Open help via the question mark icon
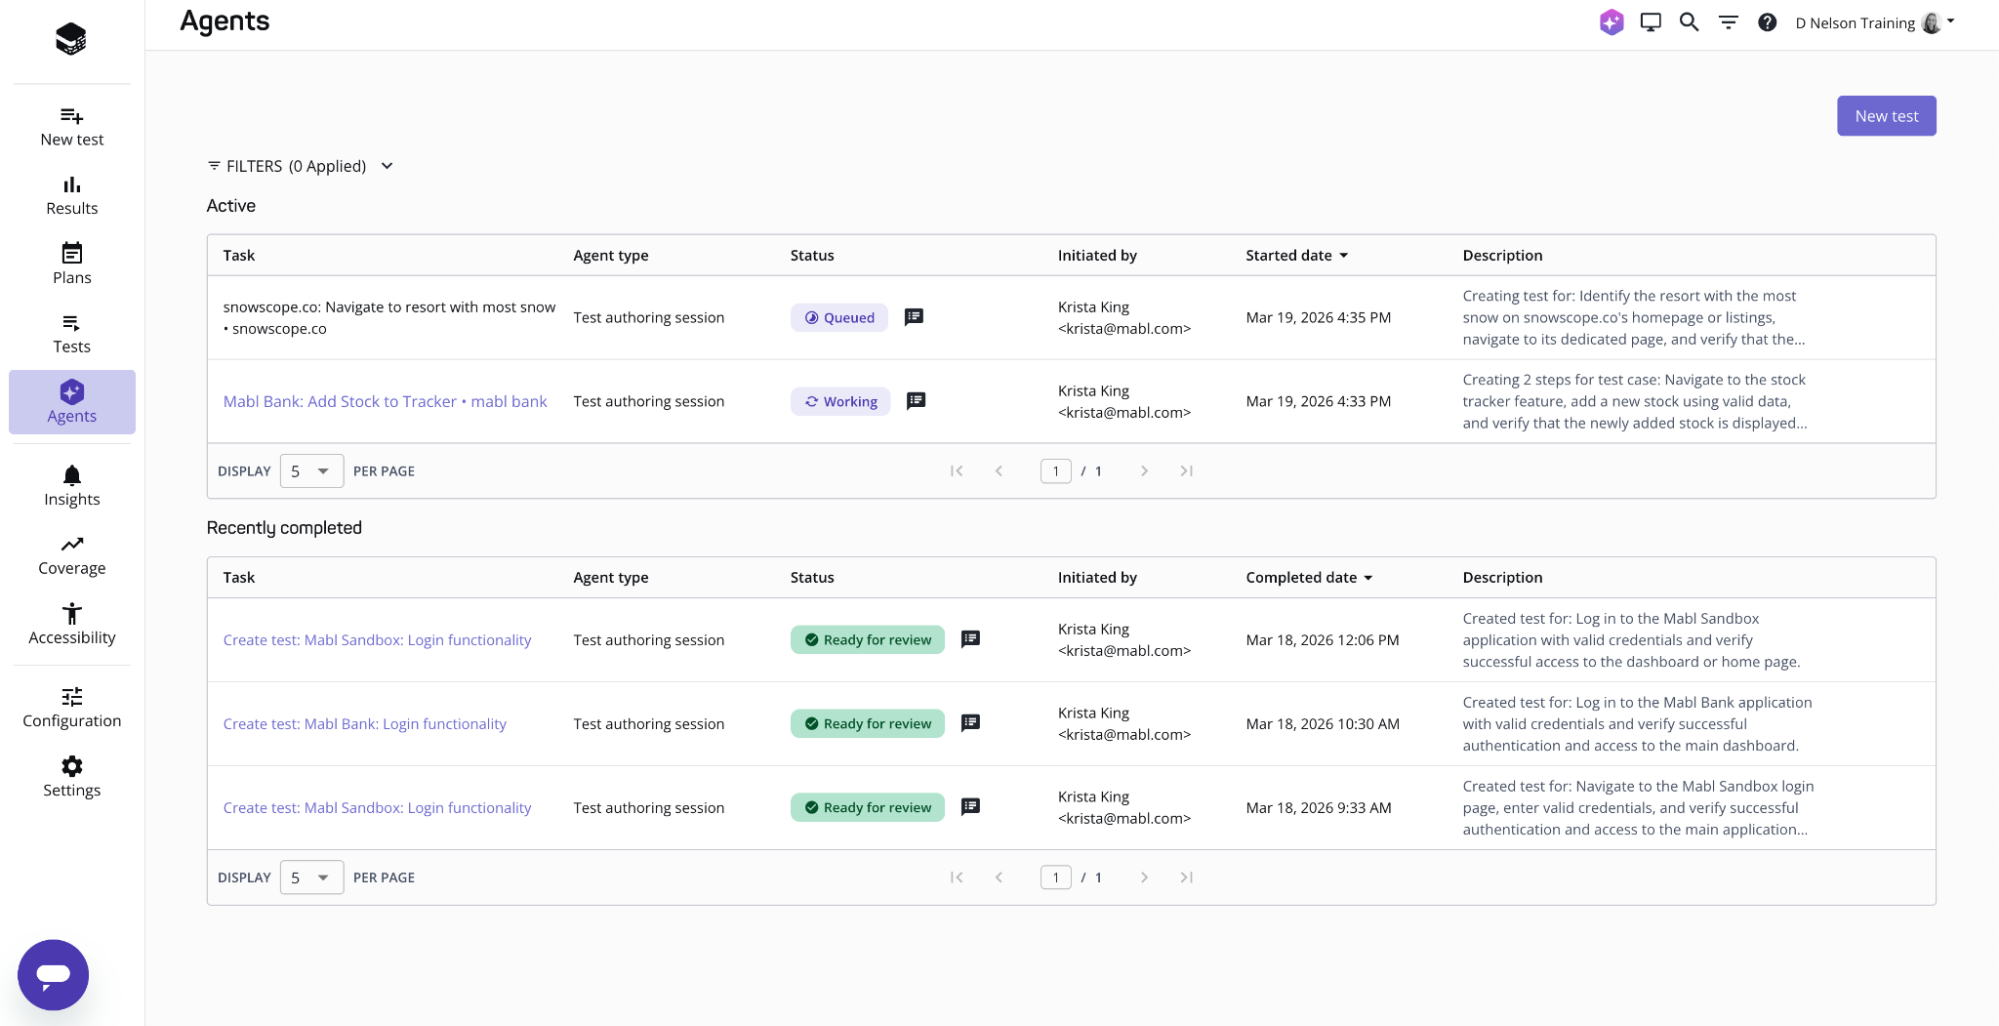1999x1026 pixels. tap(1767, 22)
